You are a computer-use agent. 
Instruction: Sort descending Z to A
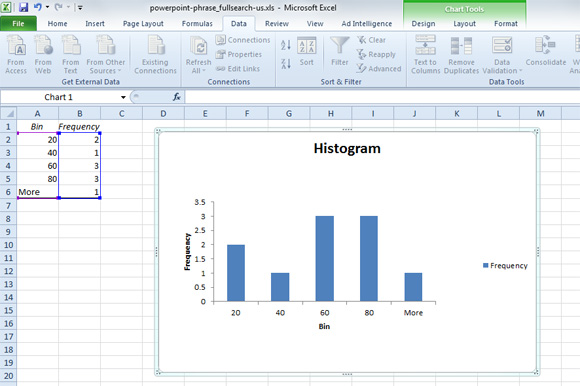286,64
